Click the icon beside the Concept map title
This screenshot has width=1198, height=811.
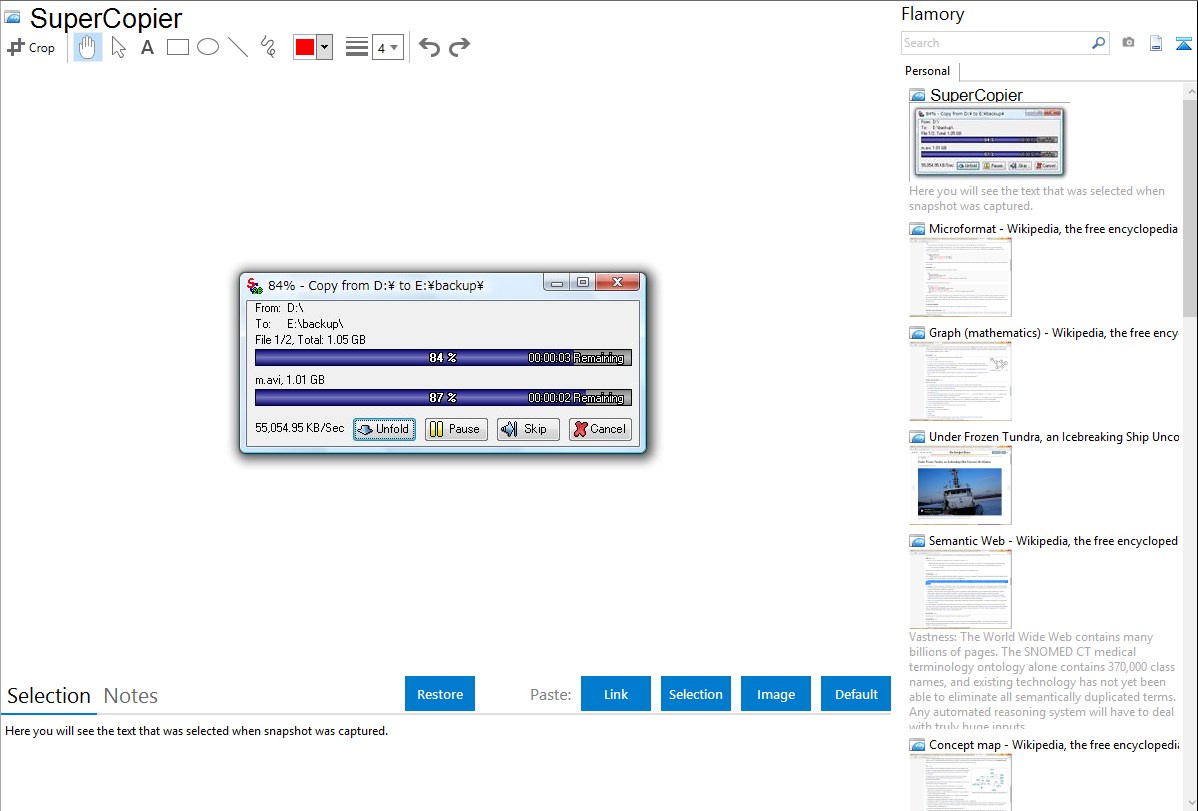917,745
